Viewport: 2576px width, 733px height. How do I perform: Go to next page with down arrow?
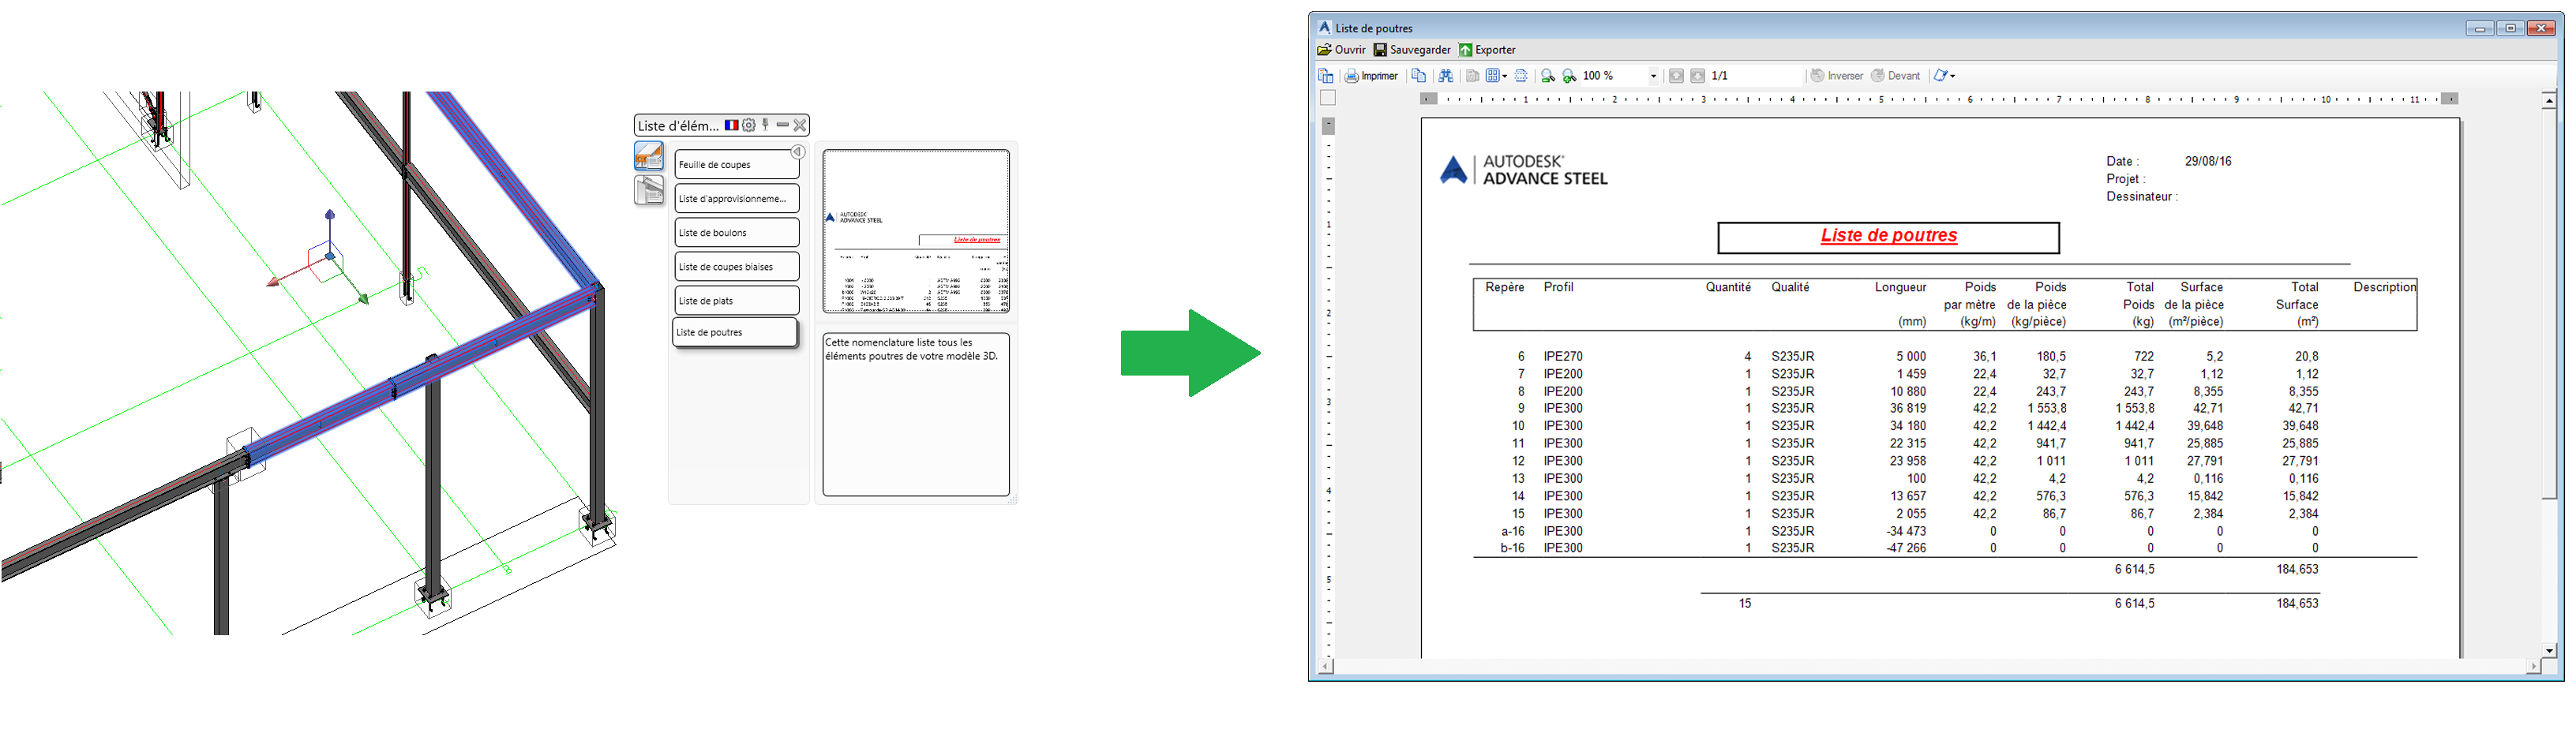[1697, 76]
